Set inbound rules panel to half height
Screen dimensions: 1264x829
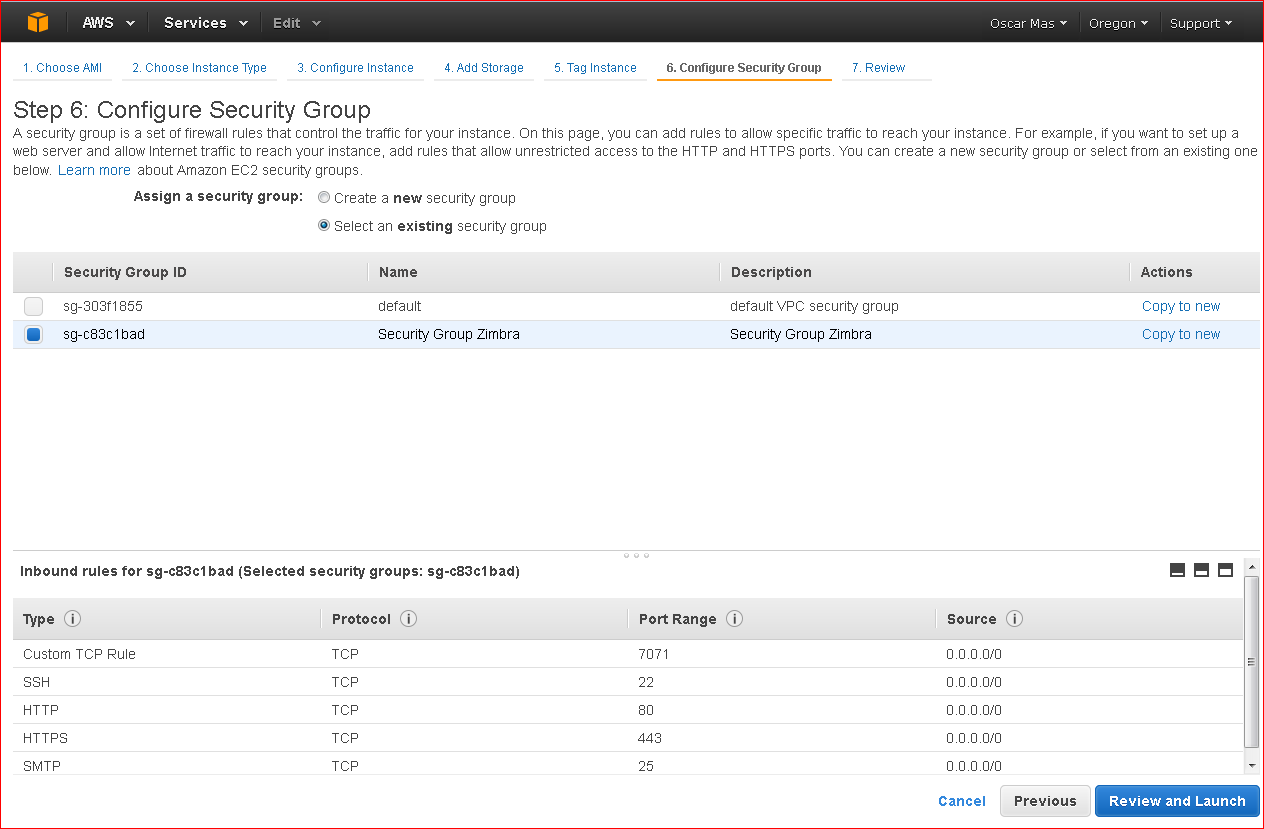point(1201,570)
